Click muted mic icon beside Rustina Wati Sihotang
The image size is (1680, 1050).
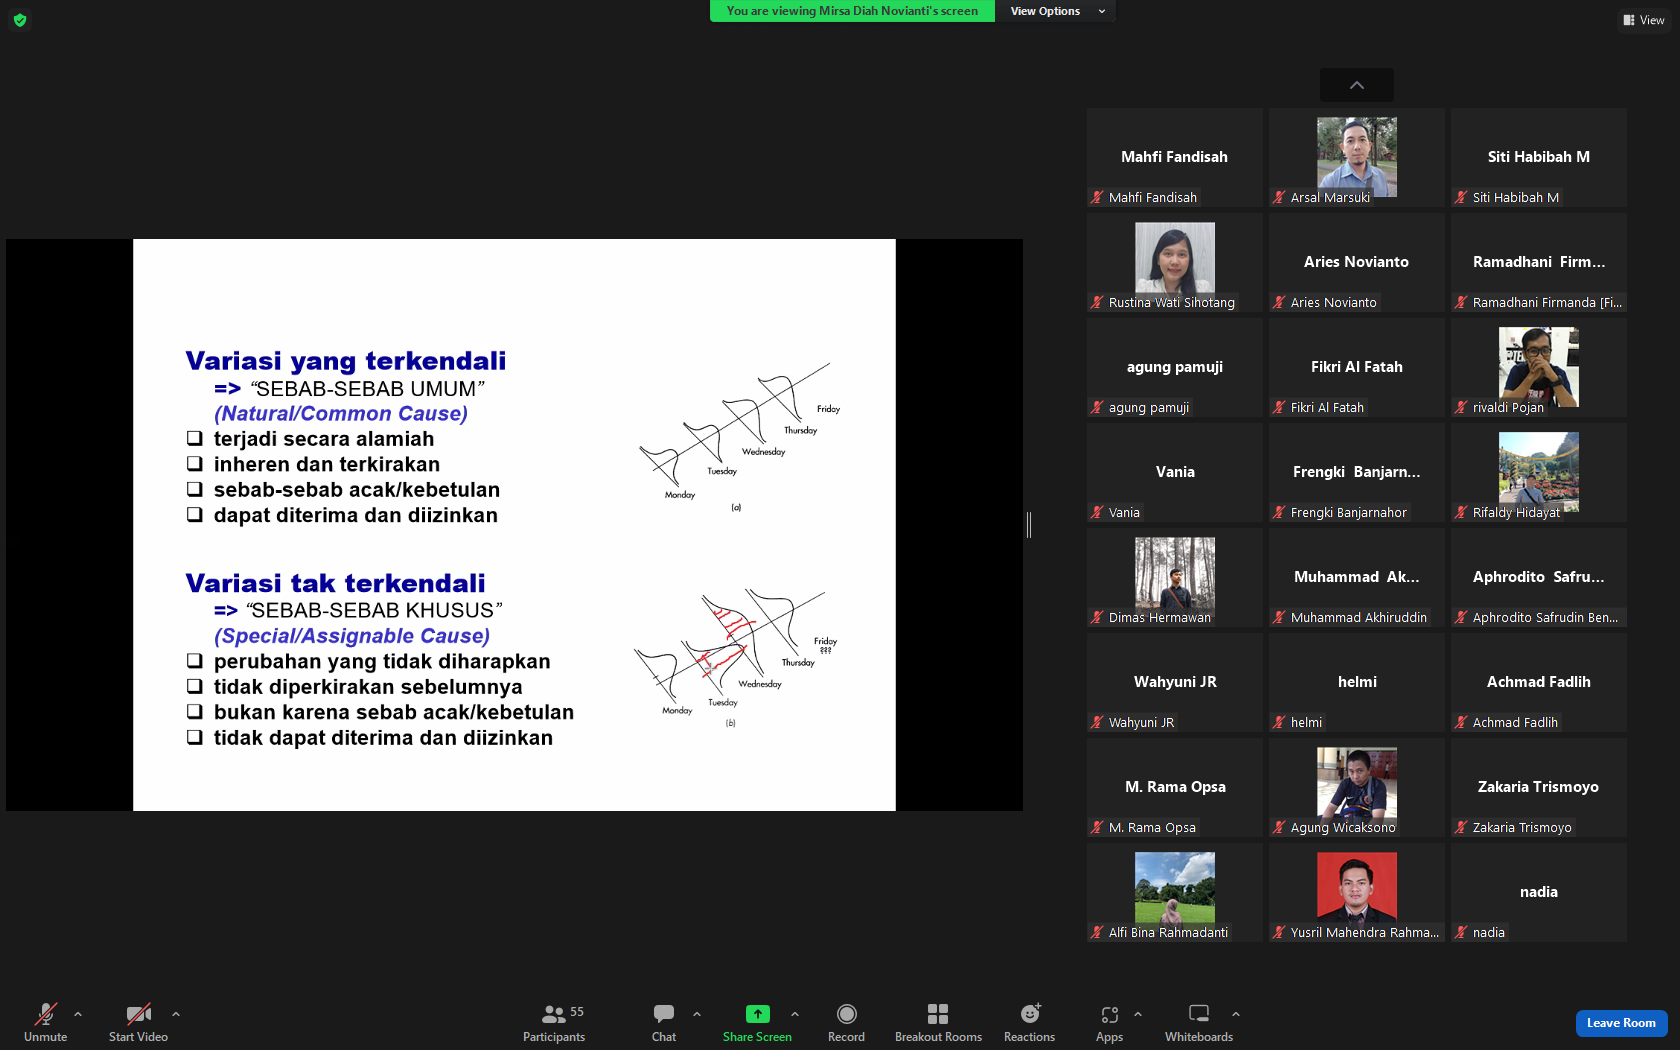click(x=1098, y=303)
